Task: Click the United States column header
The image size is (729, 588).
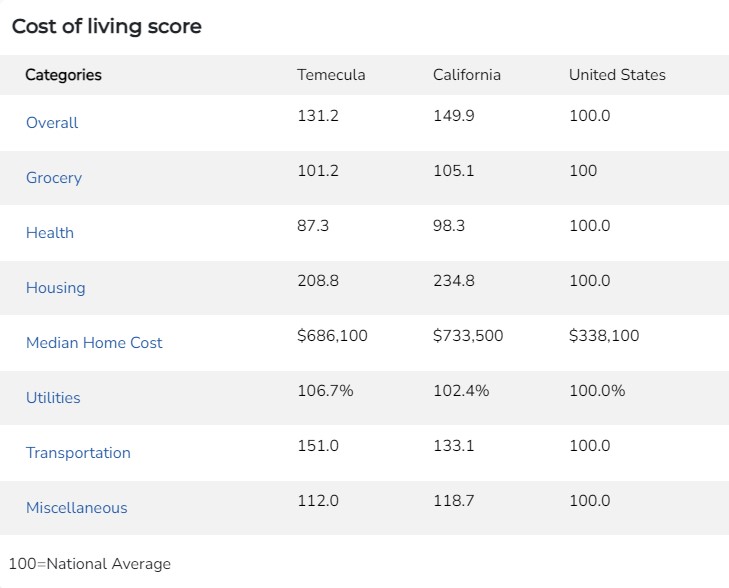Action: [x=617, y=75]
